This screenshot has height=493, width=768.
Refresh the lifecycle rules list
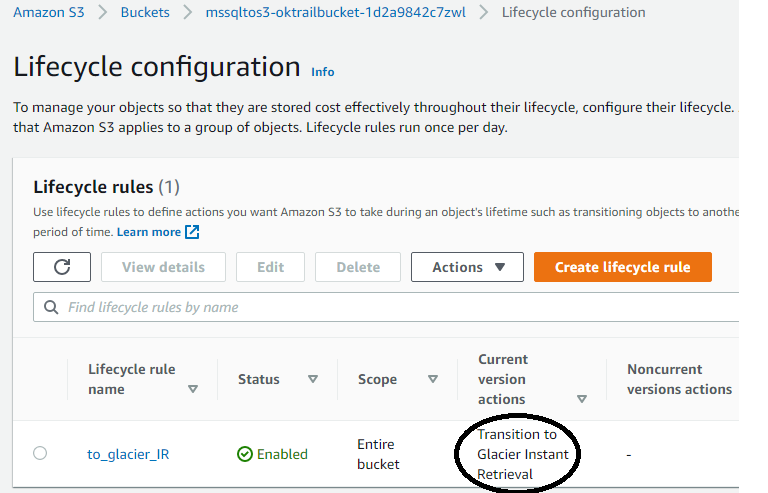coord(62,267)
